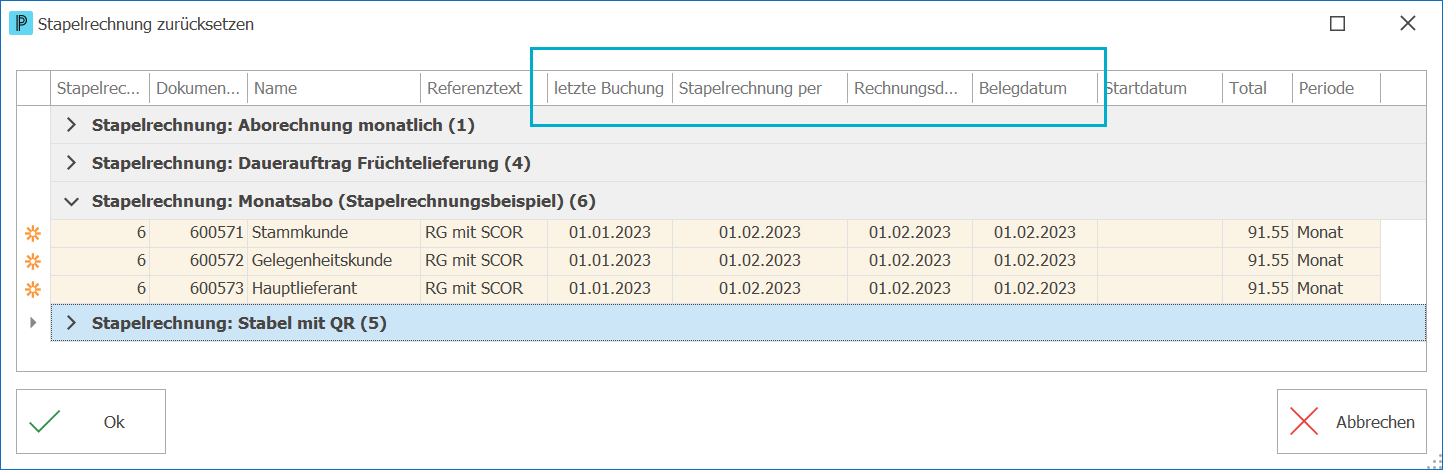The height and width of the screenshot is (470, 1443).
Task: Click the application logo in the title bar
Action: [21, 24]
